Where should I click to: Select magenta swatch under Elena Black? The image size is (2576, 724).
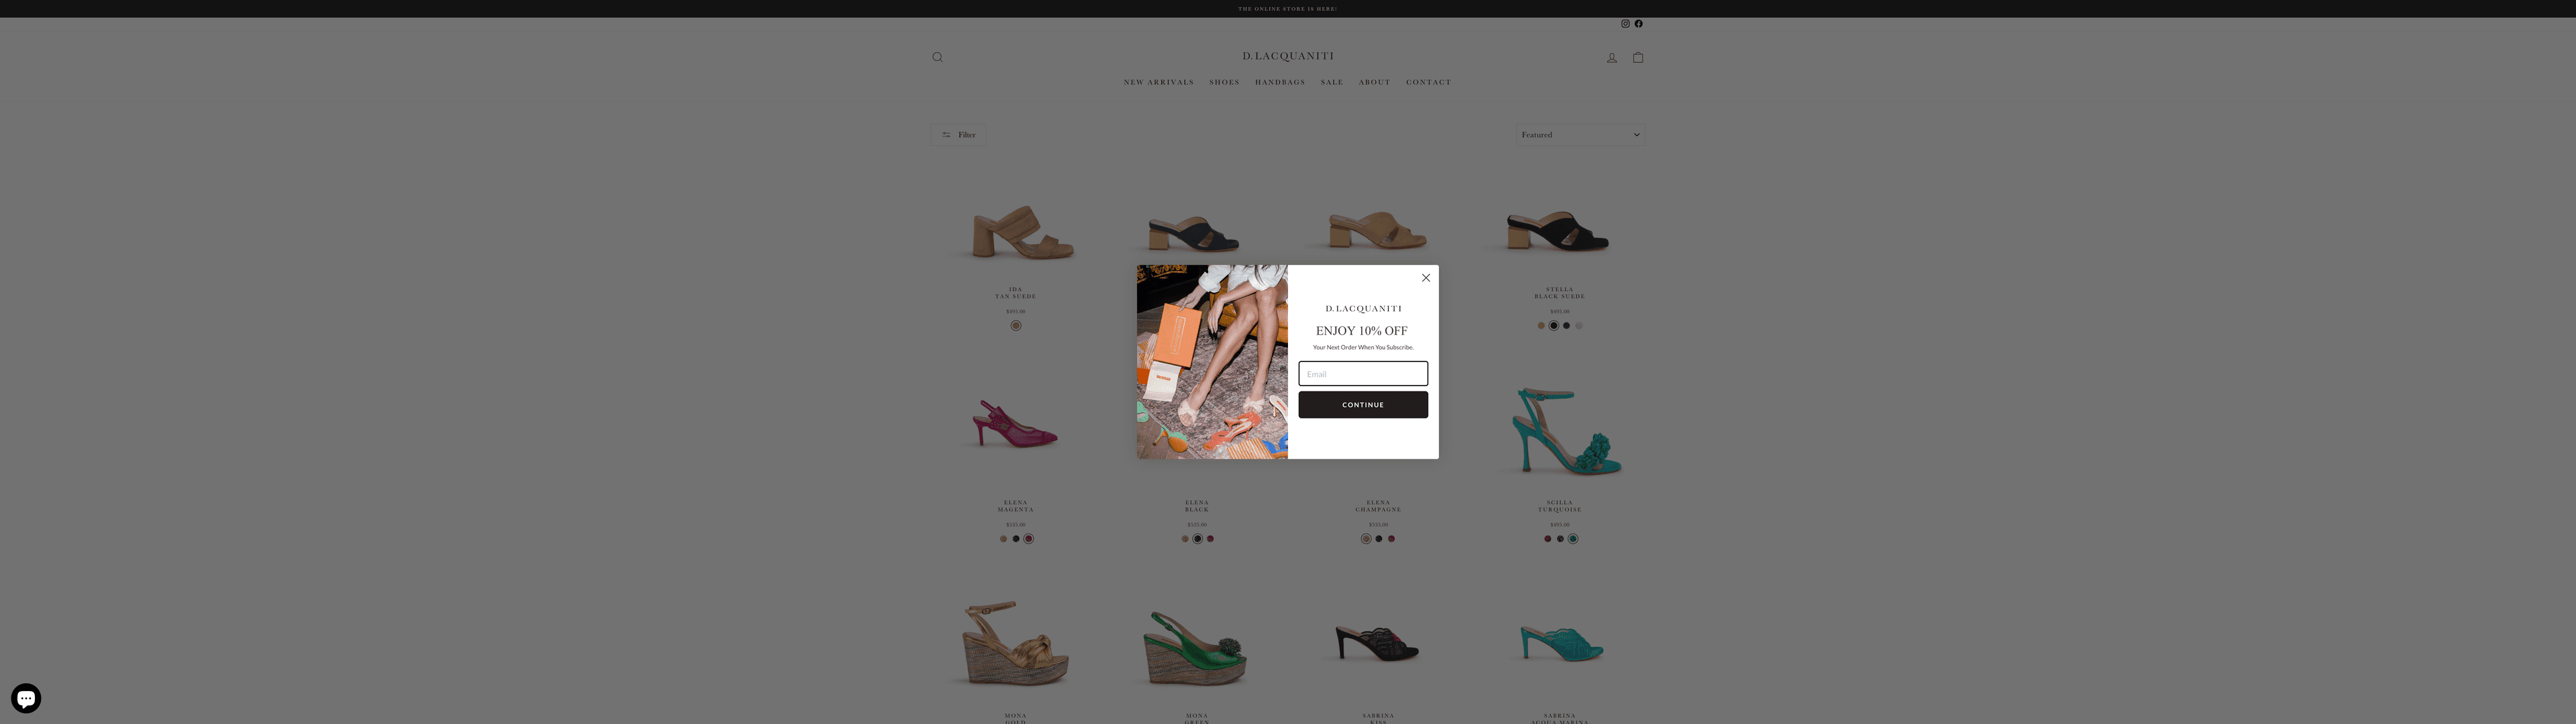pyautogui.click(x=1210, y=539)
